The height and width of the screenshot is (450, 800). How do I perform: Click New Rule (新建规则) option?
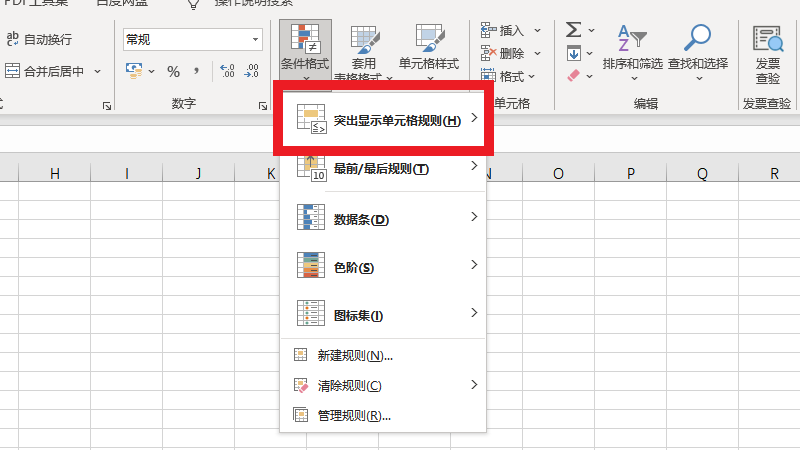(x=353, y=355)
